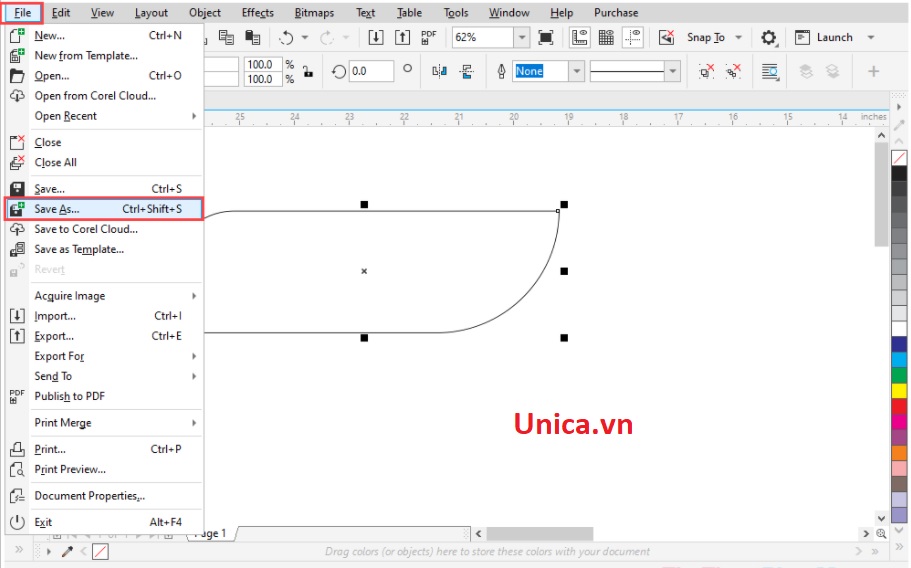Open the Options gear icon
The image size is (911, 568).
point(769,38)
